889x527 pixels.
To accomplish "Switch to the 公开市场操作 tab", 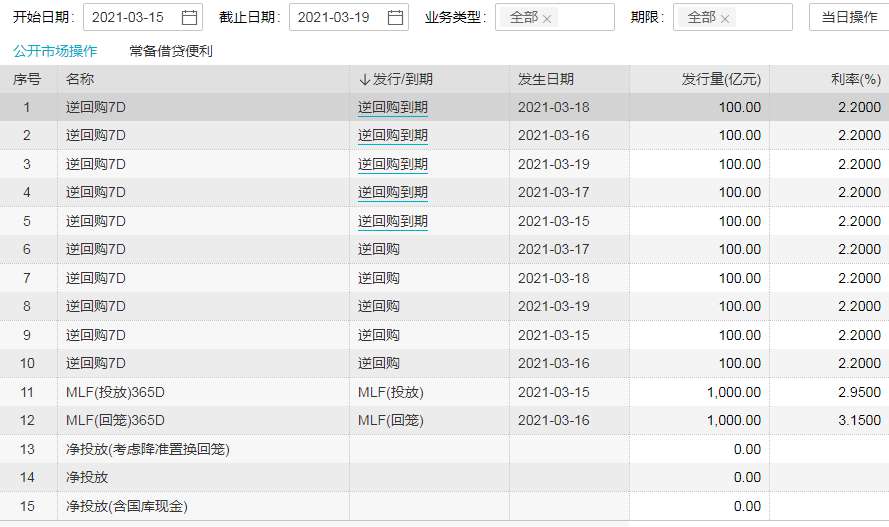I will 55,51.
